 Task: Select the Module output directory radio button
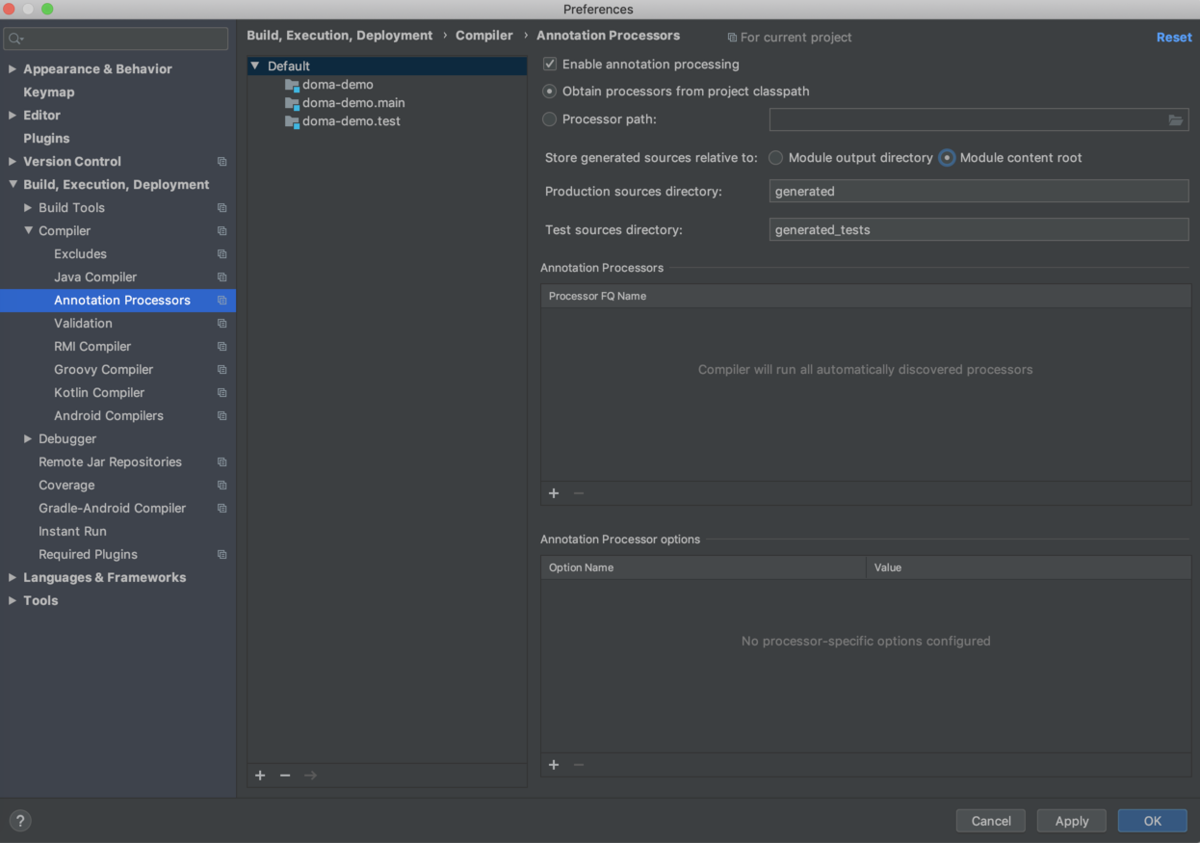click(x=775, y=157)
